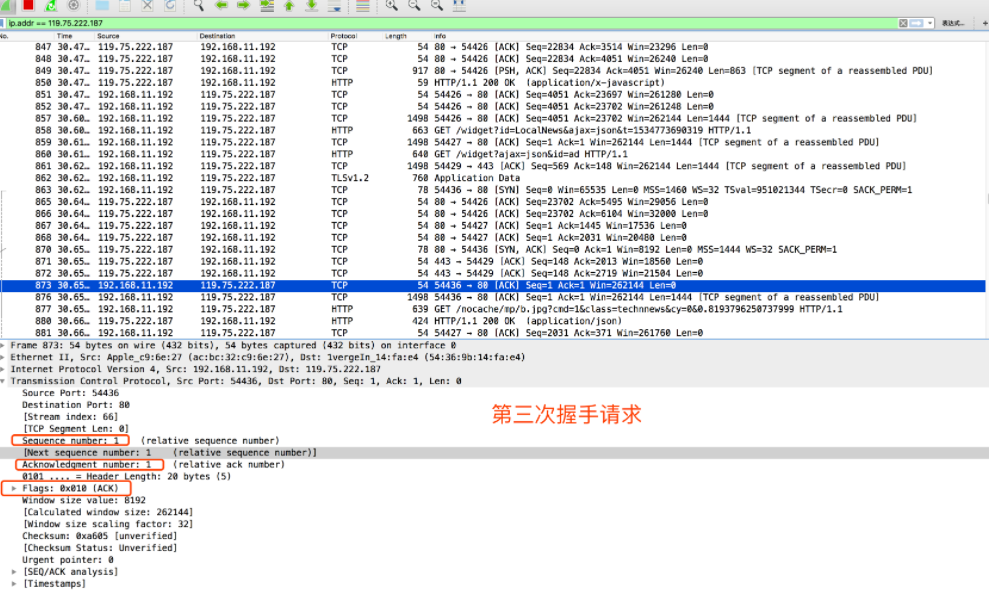Zoom out the packet text
The height and width of the screenshot is (591, 989).
(414, 5)
